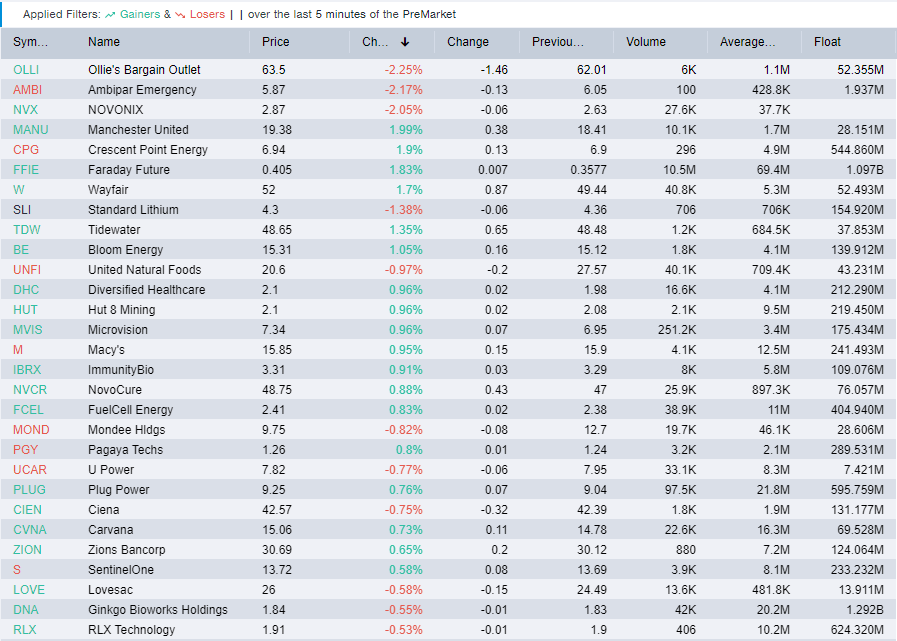Click the 48.65 price for Tidewater
The height and width of the screenshot is (641, 897).
[x=277, y=230]
